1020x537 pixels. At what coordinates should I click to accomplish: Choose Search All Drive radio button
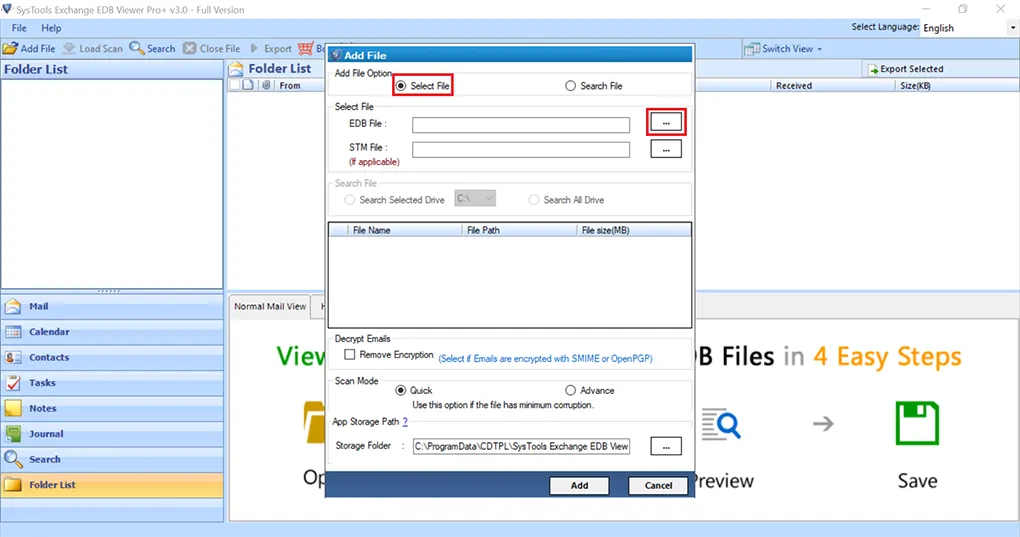coord(534,200)
